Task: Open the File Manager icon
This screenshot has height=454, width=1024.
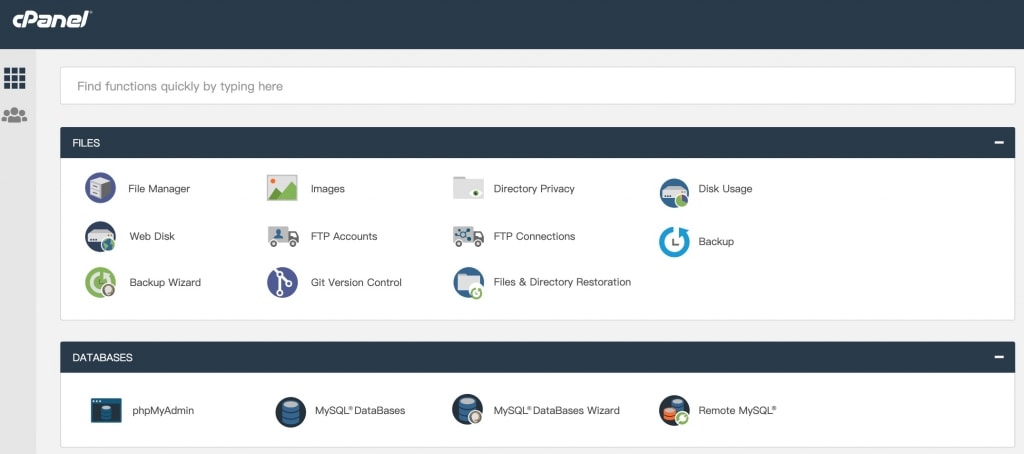Action: (x=100, y=188)
